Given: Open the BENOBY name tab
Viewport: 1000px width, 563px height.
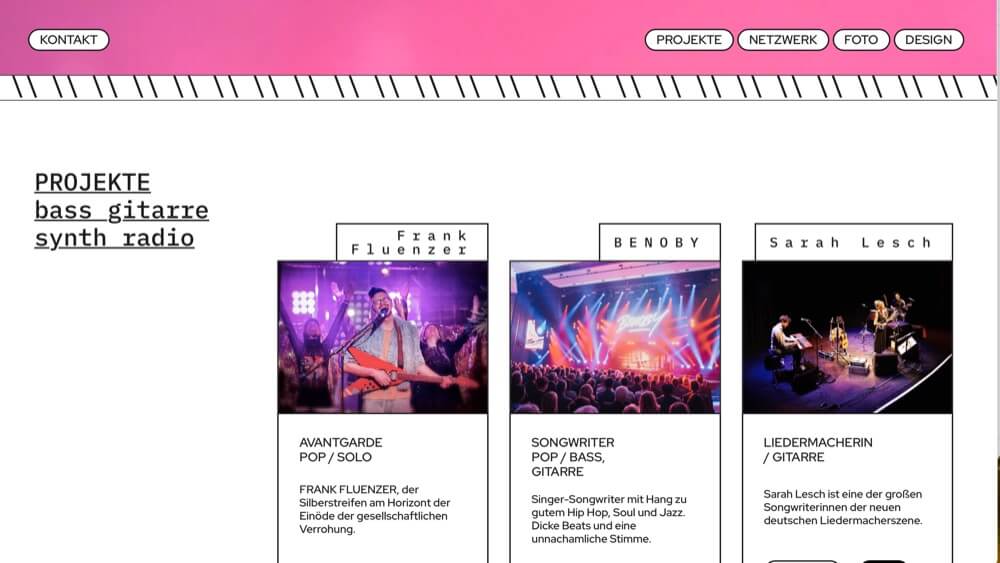Looking at the screenshot, I should click(x=659, y=242).
